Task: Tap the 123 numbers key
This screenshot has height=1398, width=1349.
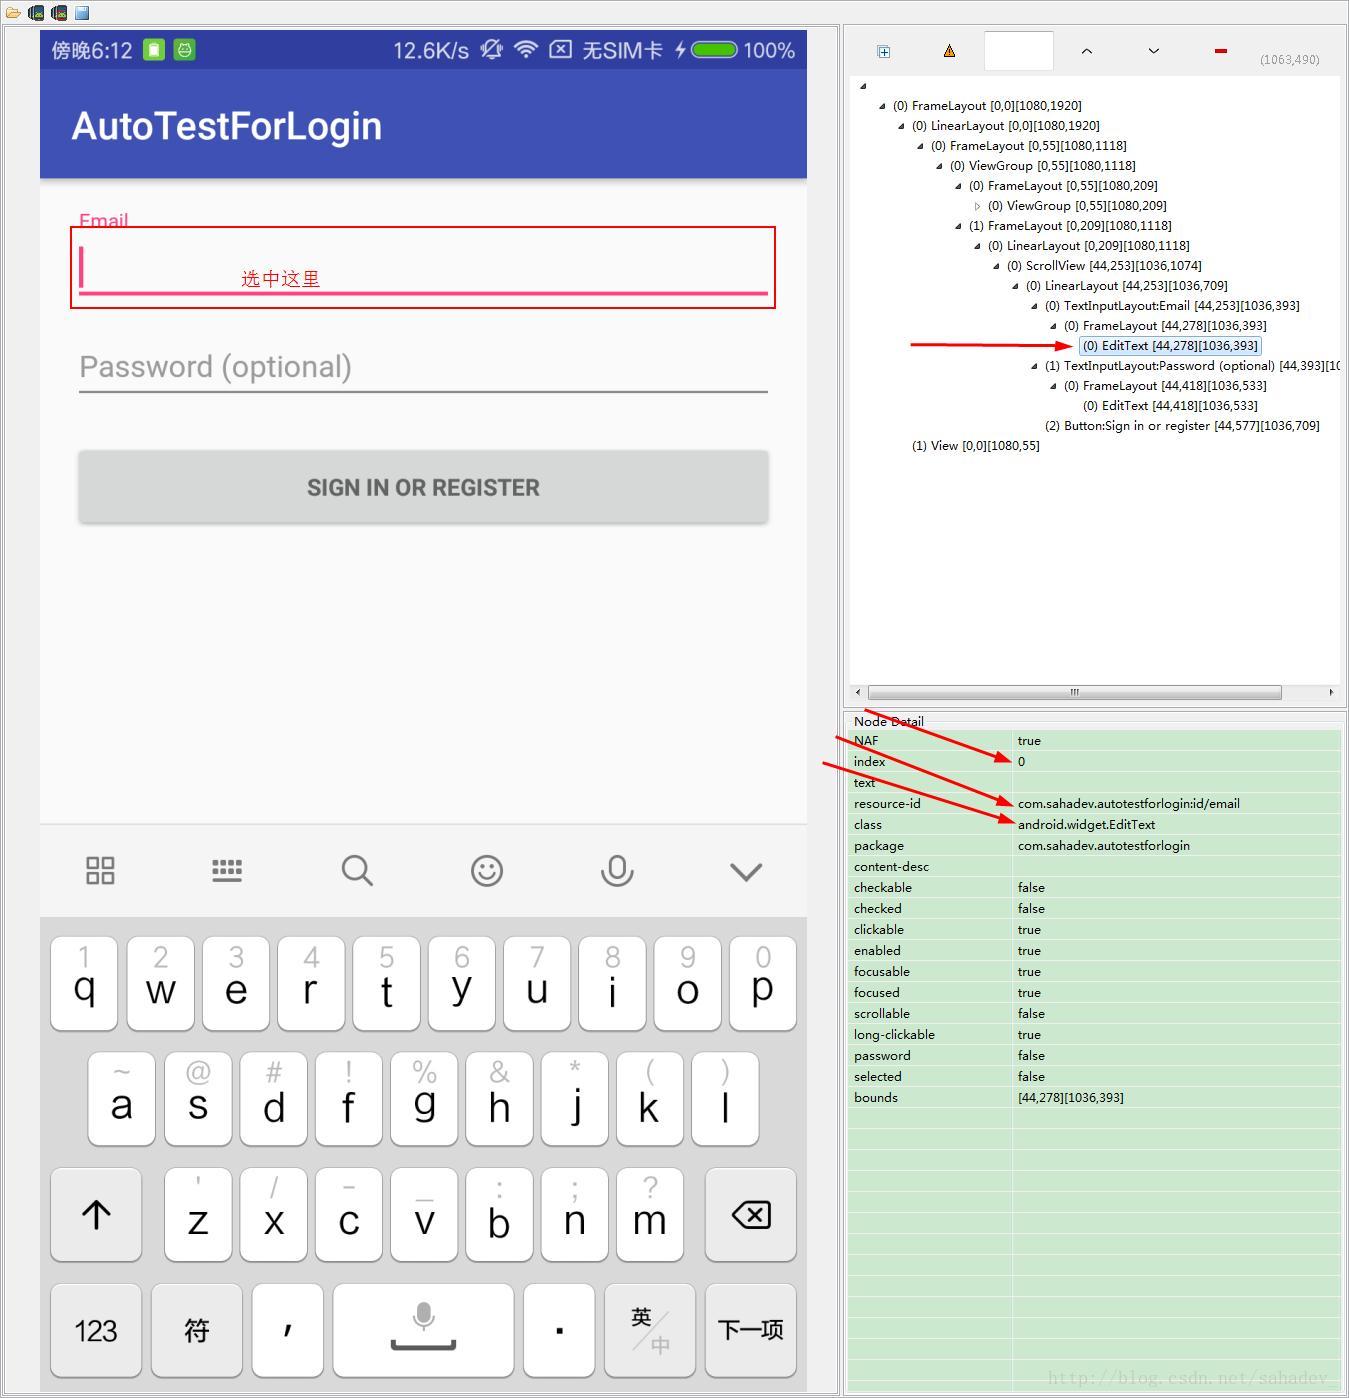Action: click(96, 1330)
